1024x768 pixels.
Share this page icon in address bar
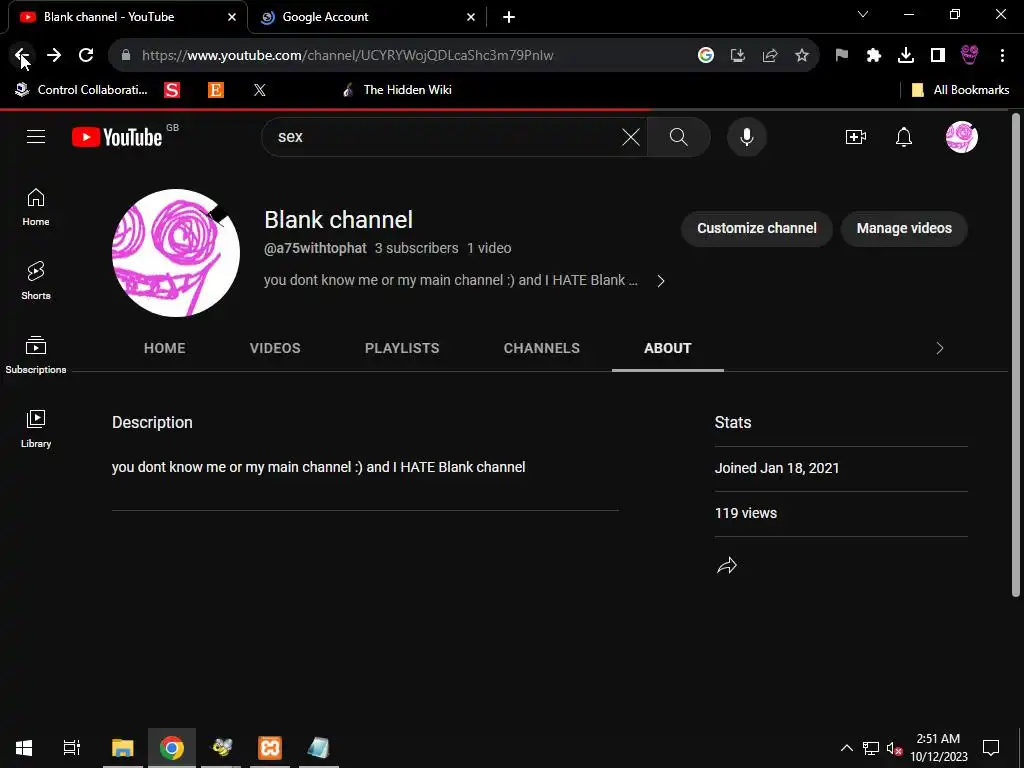770,56
